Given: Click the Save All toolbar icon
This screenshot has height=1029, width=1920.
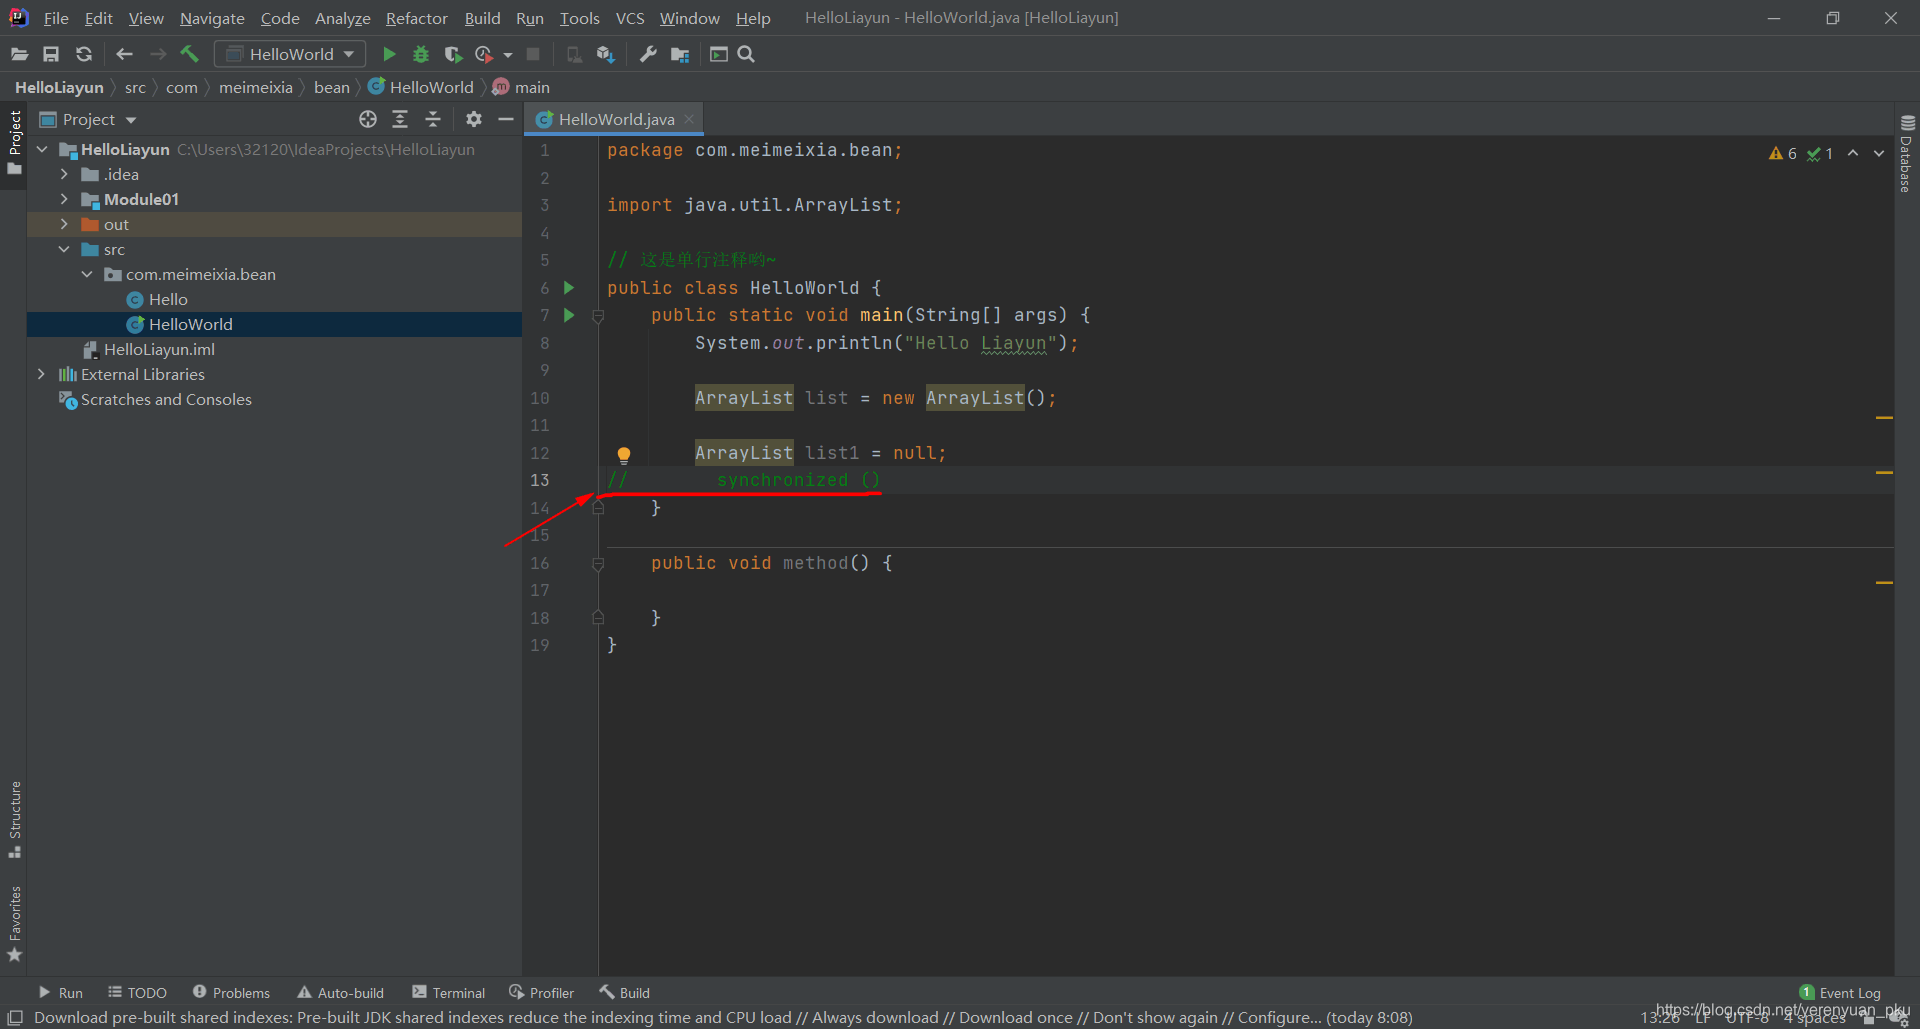Looking at the screenshot, I should coord(51,54).
